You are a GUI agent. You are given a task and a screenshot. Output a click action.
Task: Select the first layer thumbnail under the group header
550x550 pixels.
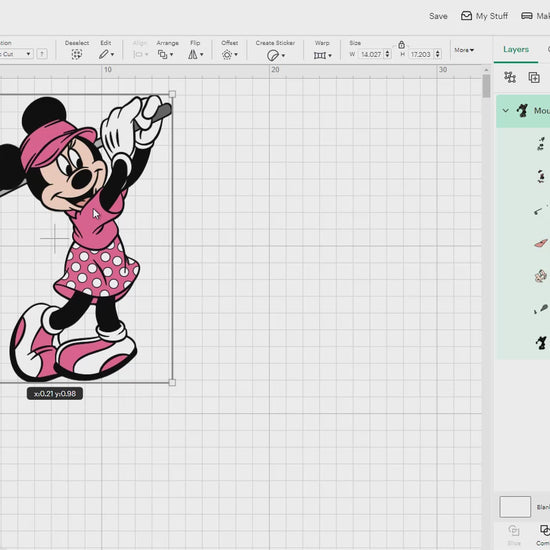point(541,143)
